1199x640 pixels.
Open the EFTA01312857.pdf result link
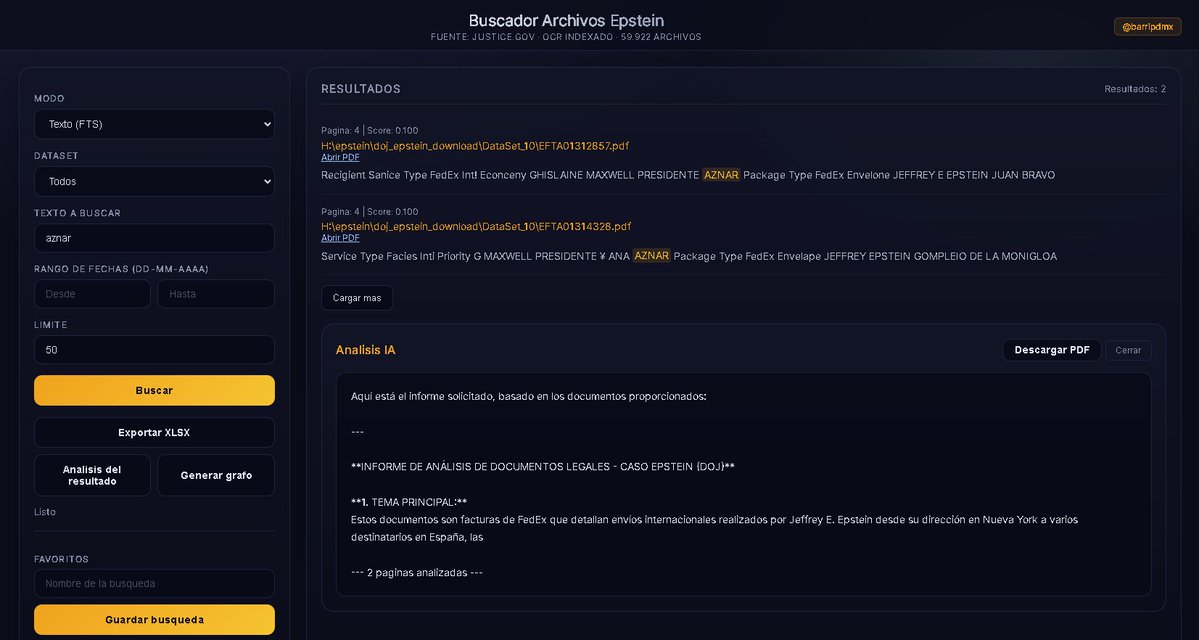coord(475,145)
